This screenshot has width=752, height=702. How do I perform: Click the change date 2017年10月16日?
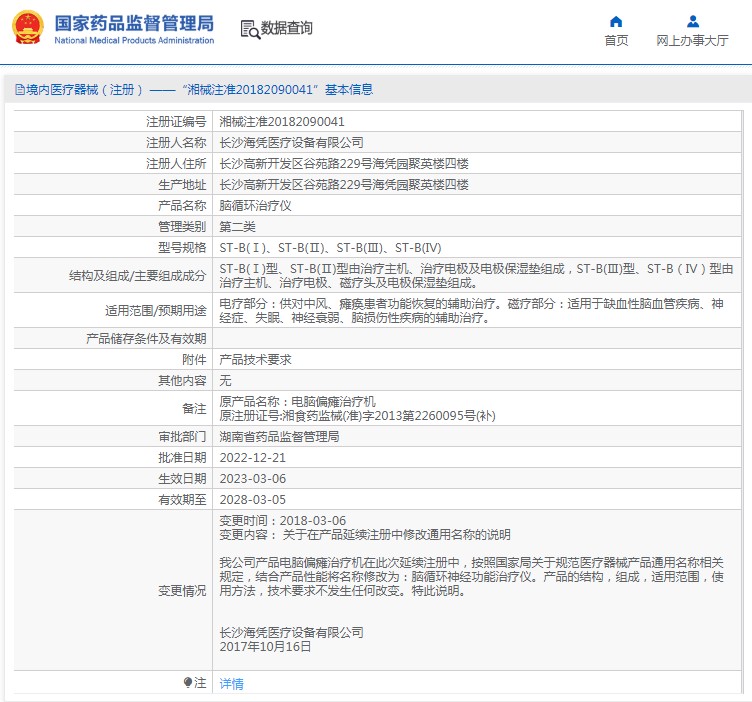(x=265, y=647)
